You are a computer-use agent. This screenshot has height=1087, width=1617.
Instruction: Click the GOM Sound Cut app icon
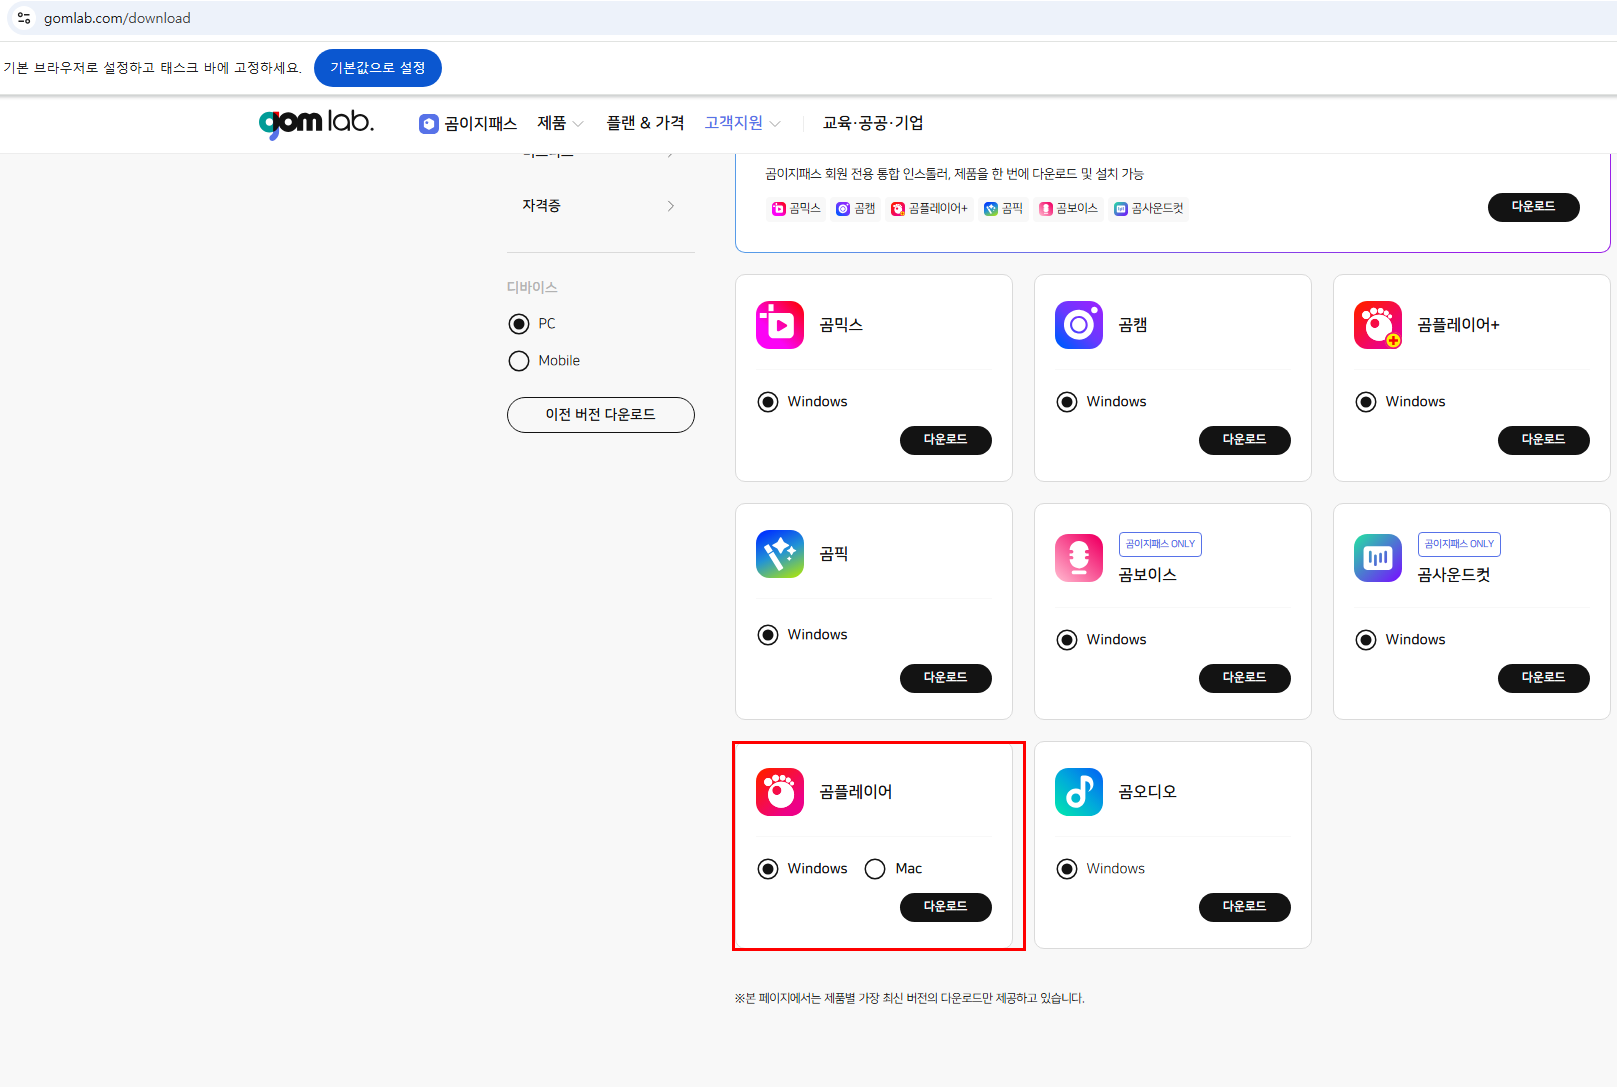click(1378, 558)
